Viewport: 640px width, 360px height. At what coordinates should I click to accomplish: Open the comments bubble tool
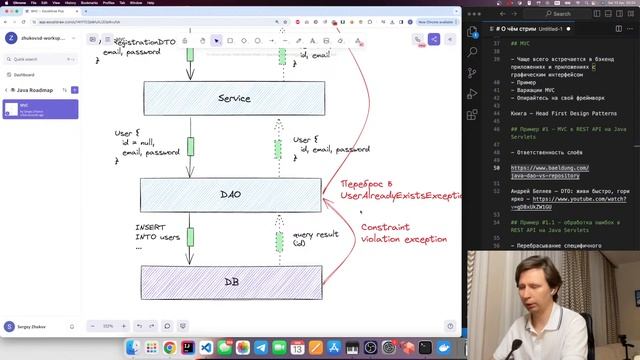coord(167,326)
